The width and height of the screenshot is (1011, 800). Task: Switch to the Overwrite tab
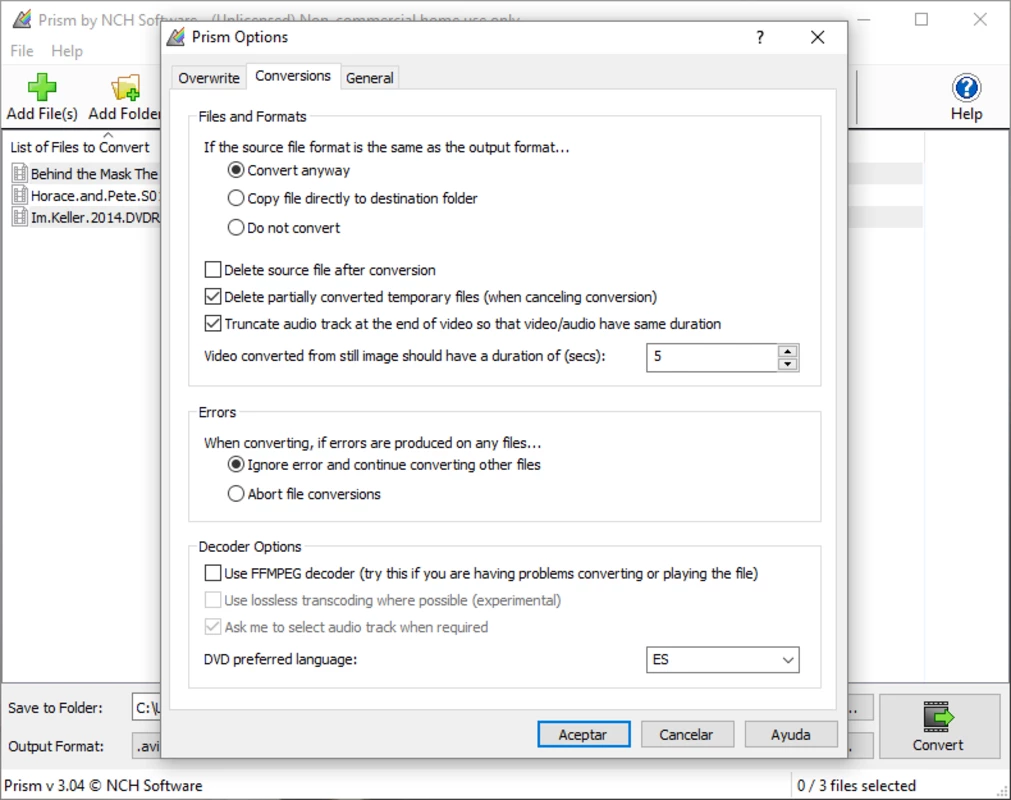click(209, 78)
